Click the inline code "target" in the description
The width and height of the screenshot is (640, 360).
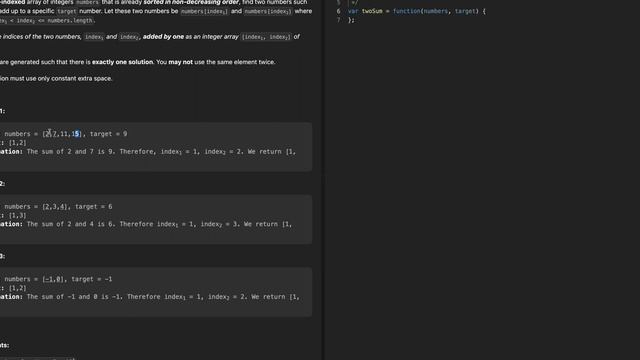pos(67,11)
